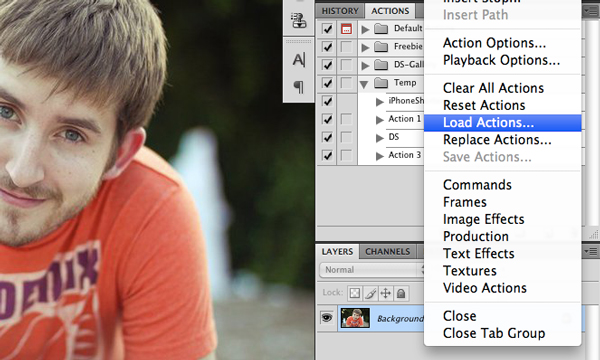The height and width of the screenshot is (360, 600).
Task: Toggle dialog box for Action 3
Action: click(x=346, y=155)
